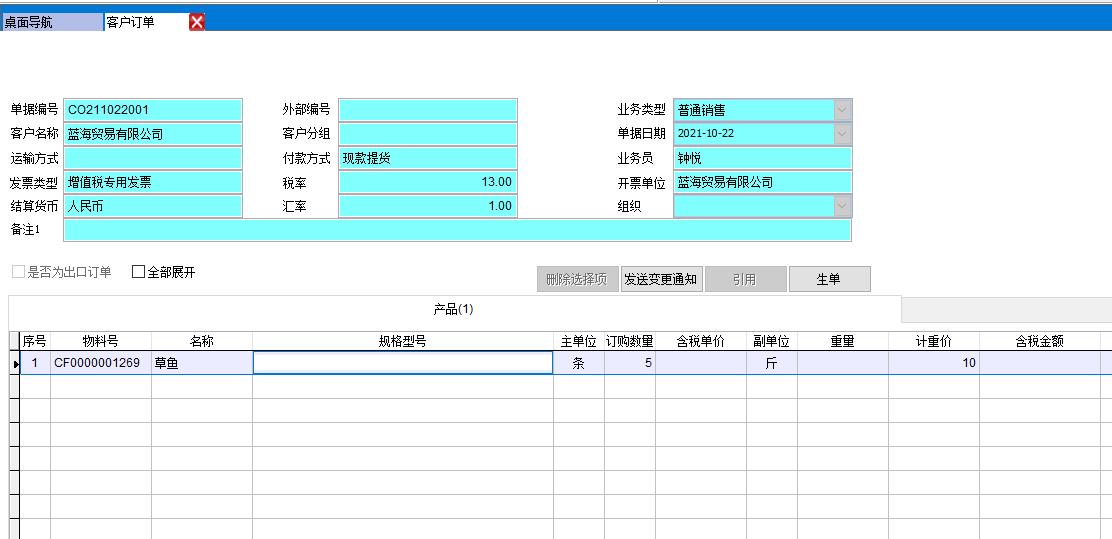Click the 含税单价 cell for 草鱼
1112x539 pixels.
pos(700,363)
